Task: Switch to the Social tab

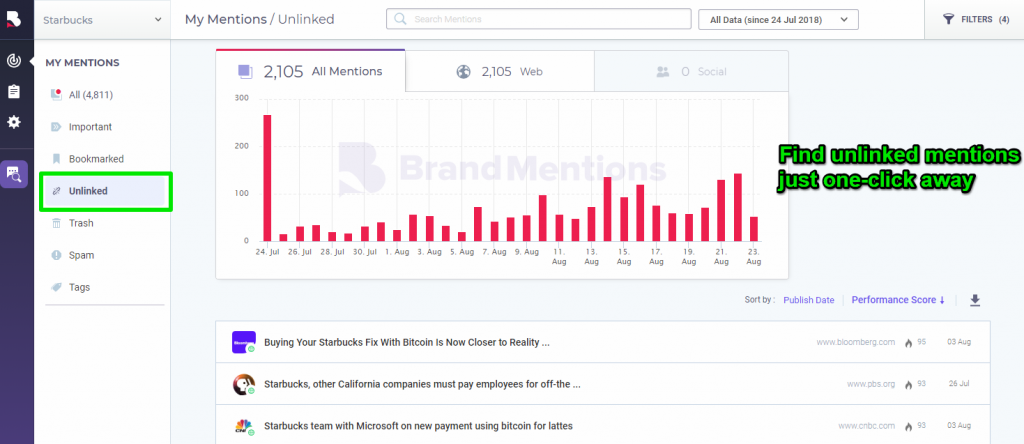Action: (x=691, y=71)
